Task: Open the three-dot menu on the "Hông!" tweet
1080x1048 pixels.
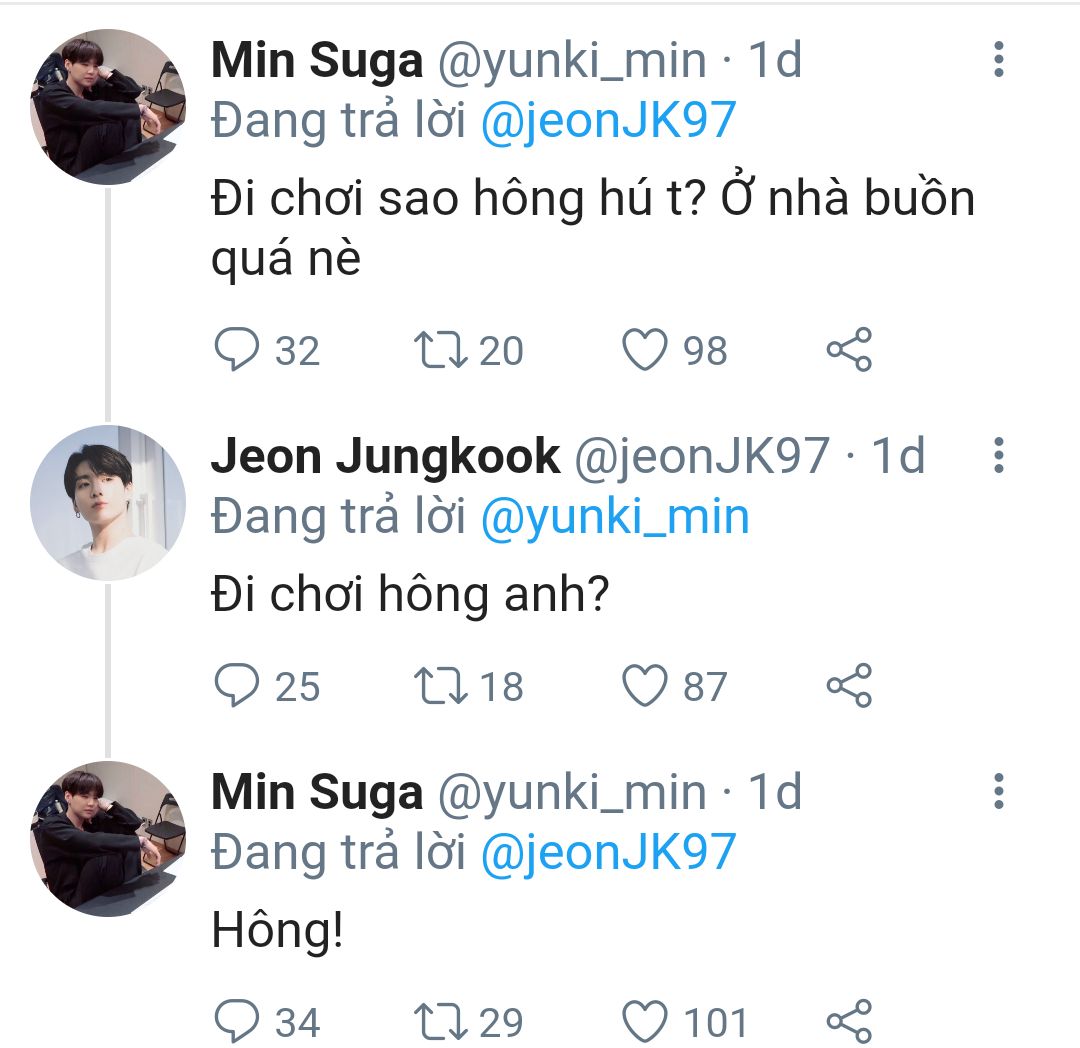Action: [x=998, y=791]
